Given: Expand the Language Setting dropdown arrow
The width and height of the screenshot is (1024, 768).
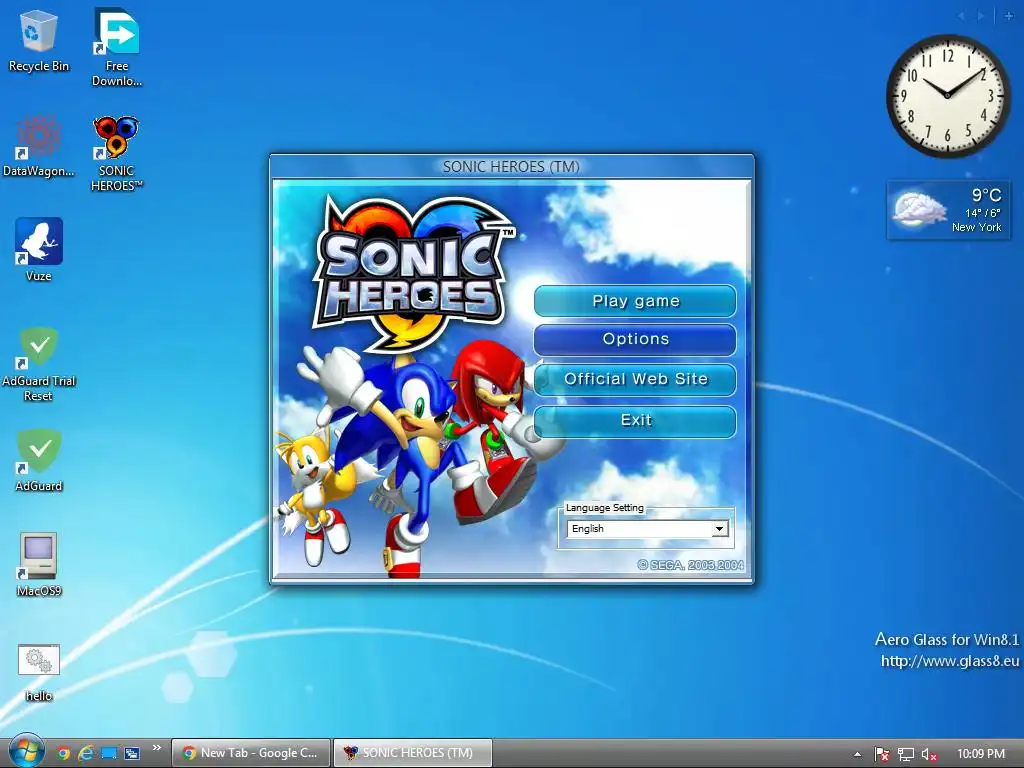Looking at the screenshot, I should tap(719, 528).
